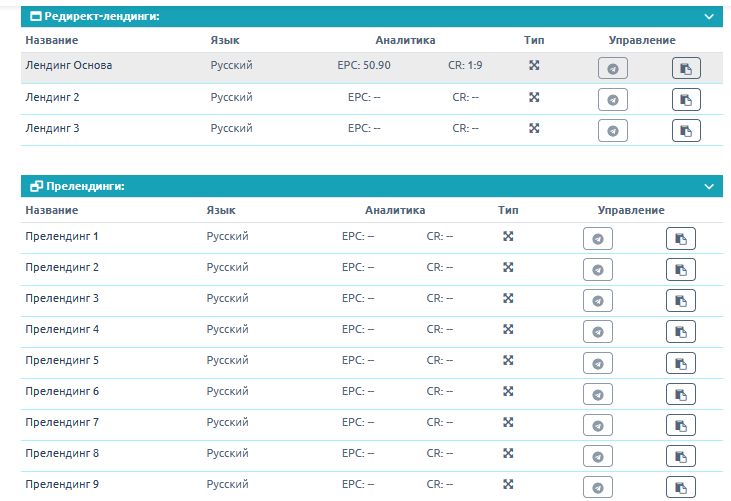
Task: Copy link for Прелендинг 7
Action: pos(681,425)
